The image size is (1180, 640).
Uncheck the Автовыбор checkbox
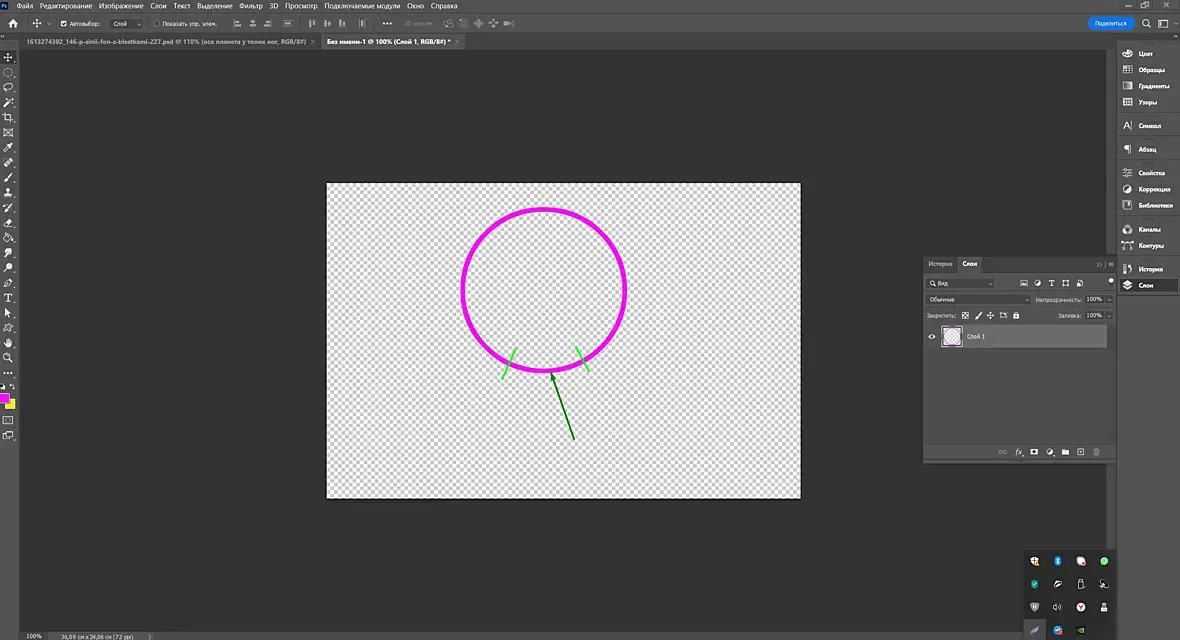coord(63,23)
